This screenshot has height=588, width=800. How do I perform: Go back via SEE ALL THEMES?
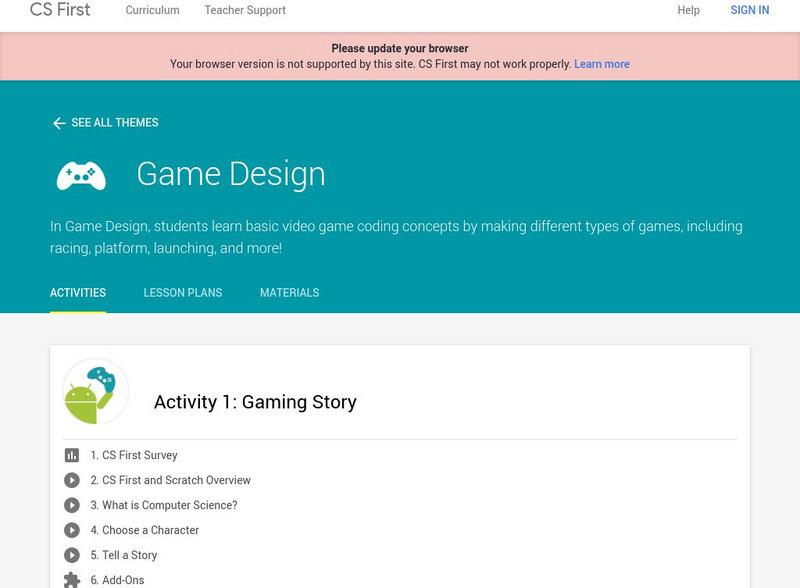pyautogui.click(x=115, y=122)
